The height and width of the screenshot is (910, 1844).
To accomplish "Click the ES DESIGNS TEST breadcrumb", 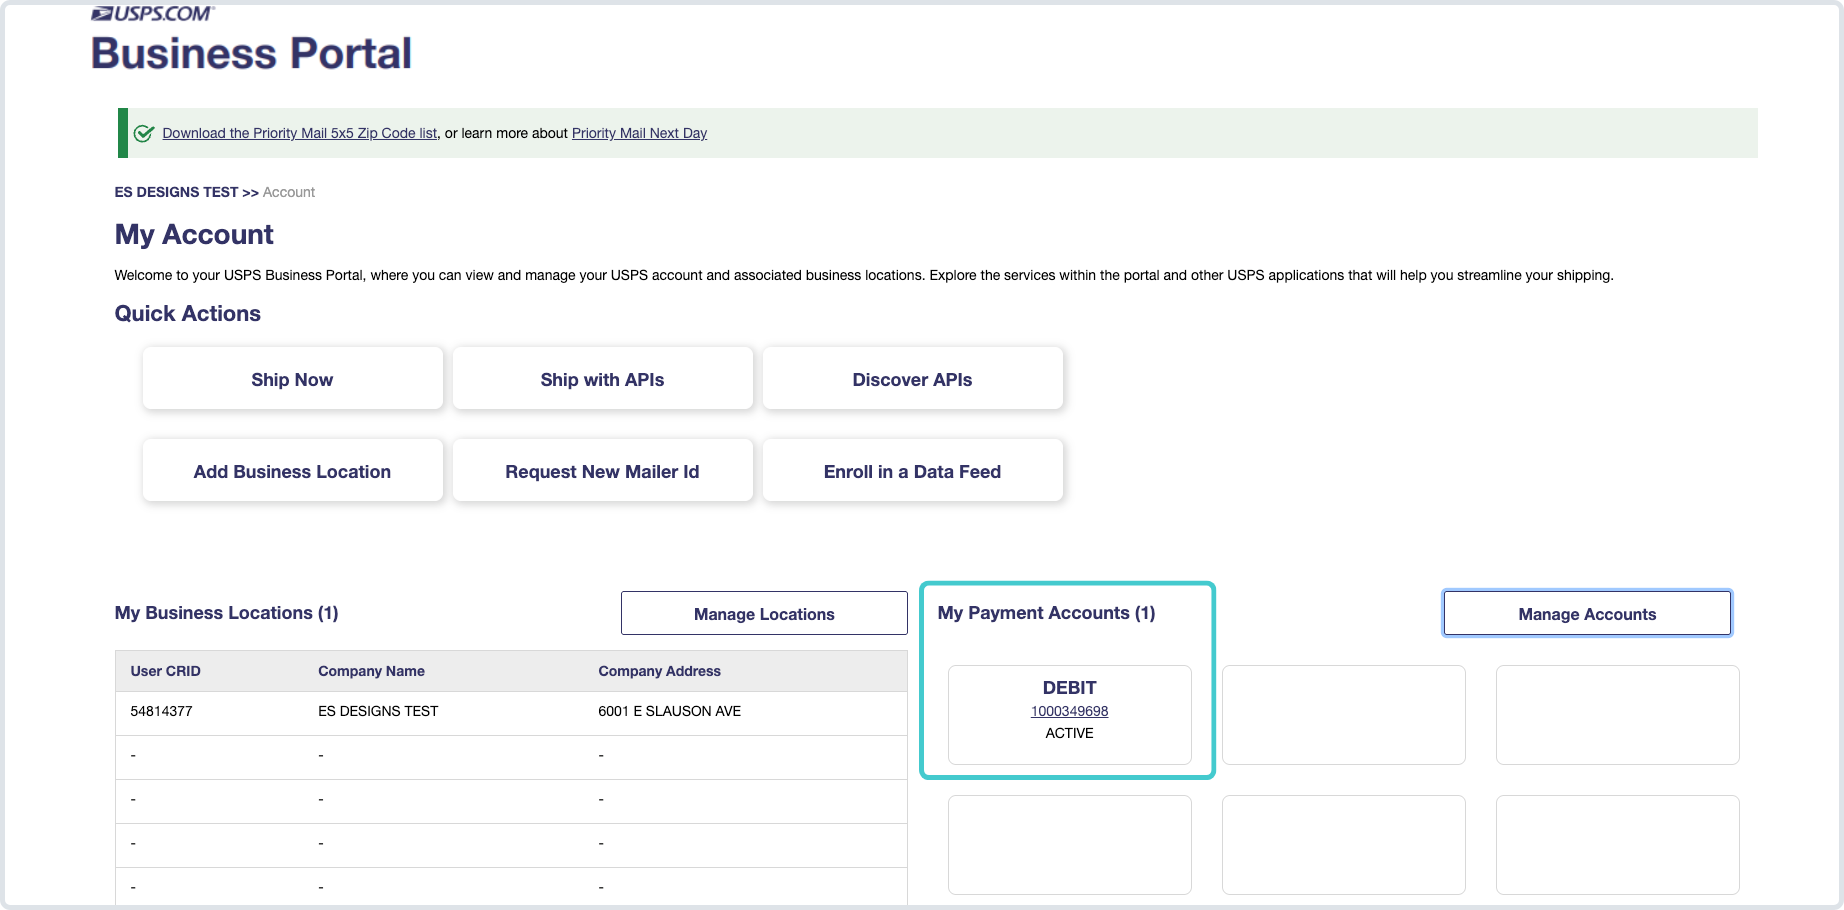I will point(176,192).
